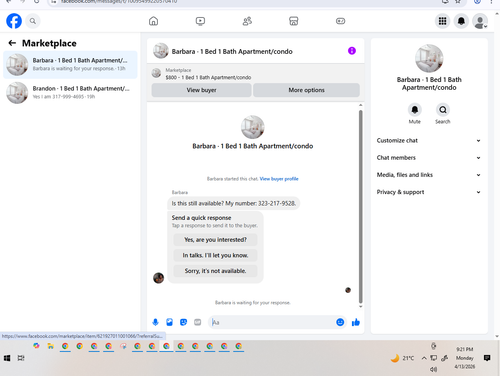The width and height of the screenshot is (500, 376).
Task: Click the scroll-down arrow of the chat
Action: [360, 306]
